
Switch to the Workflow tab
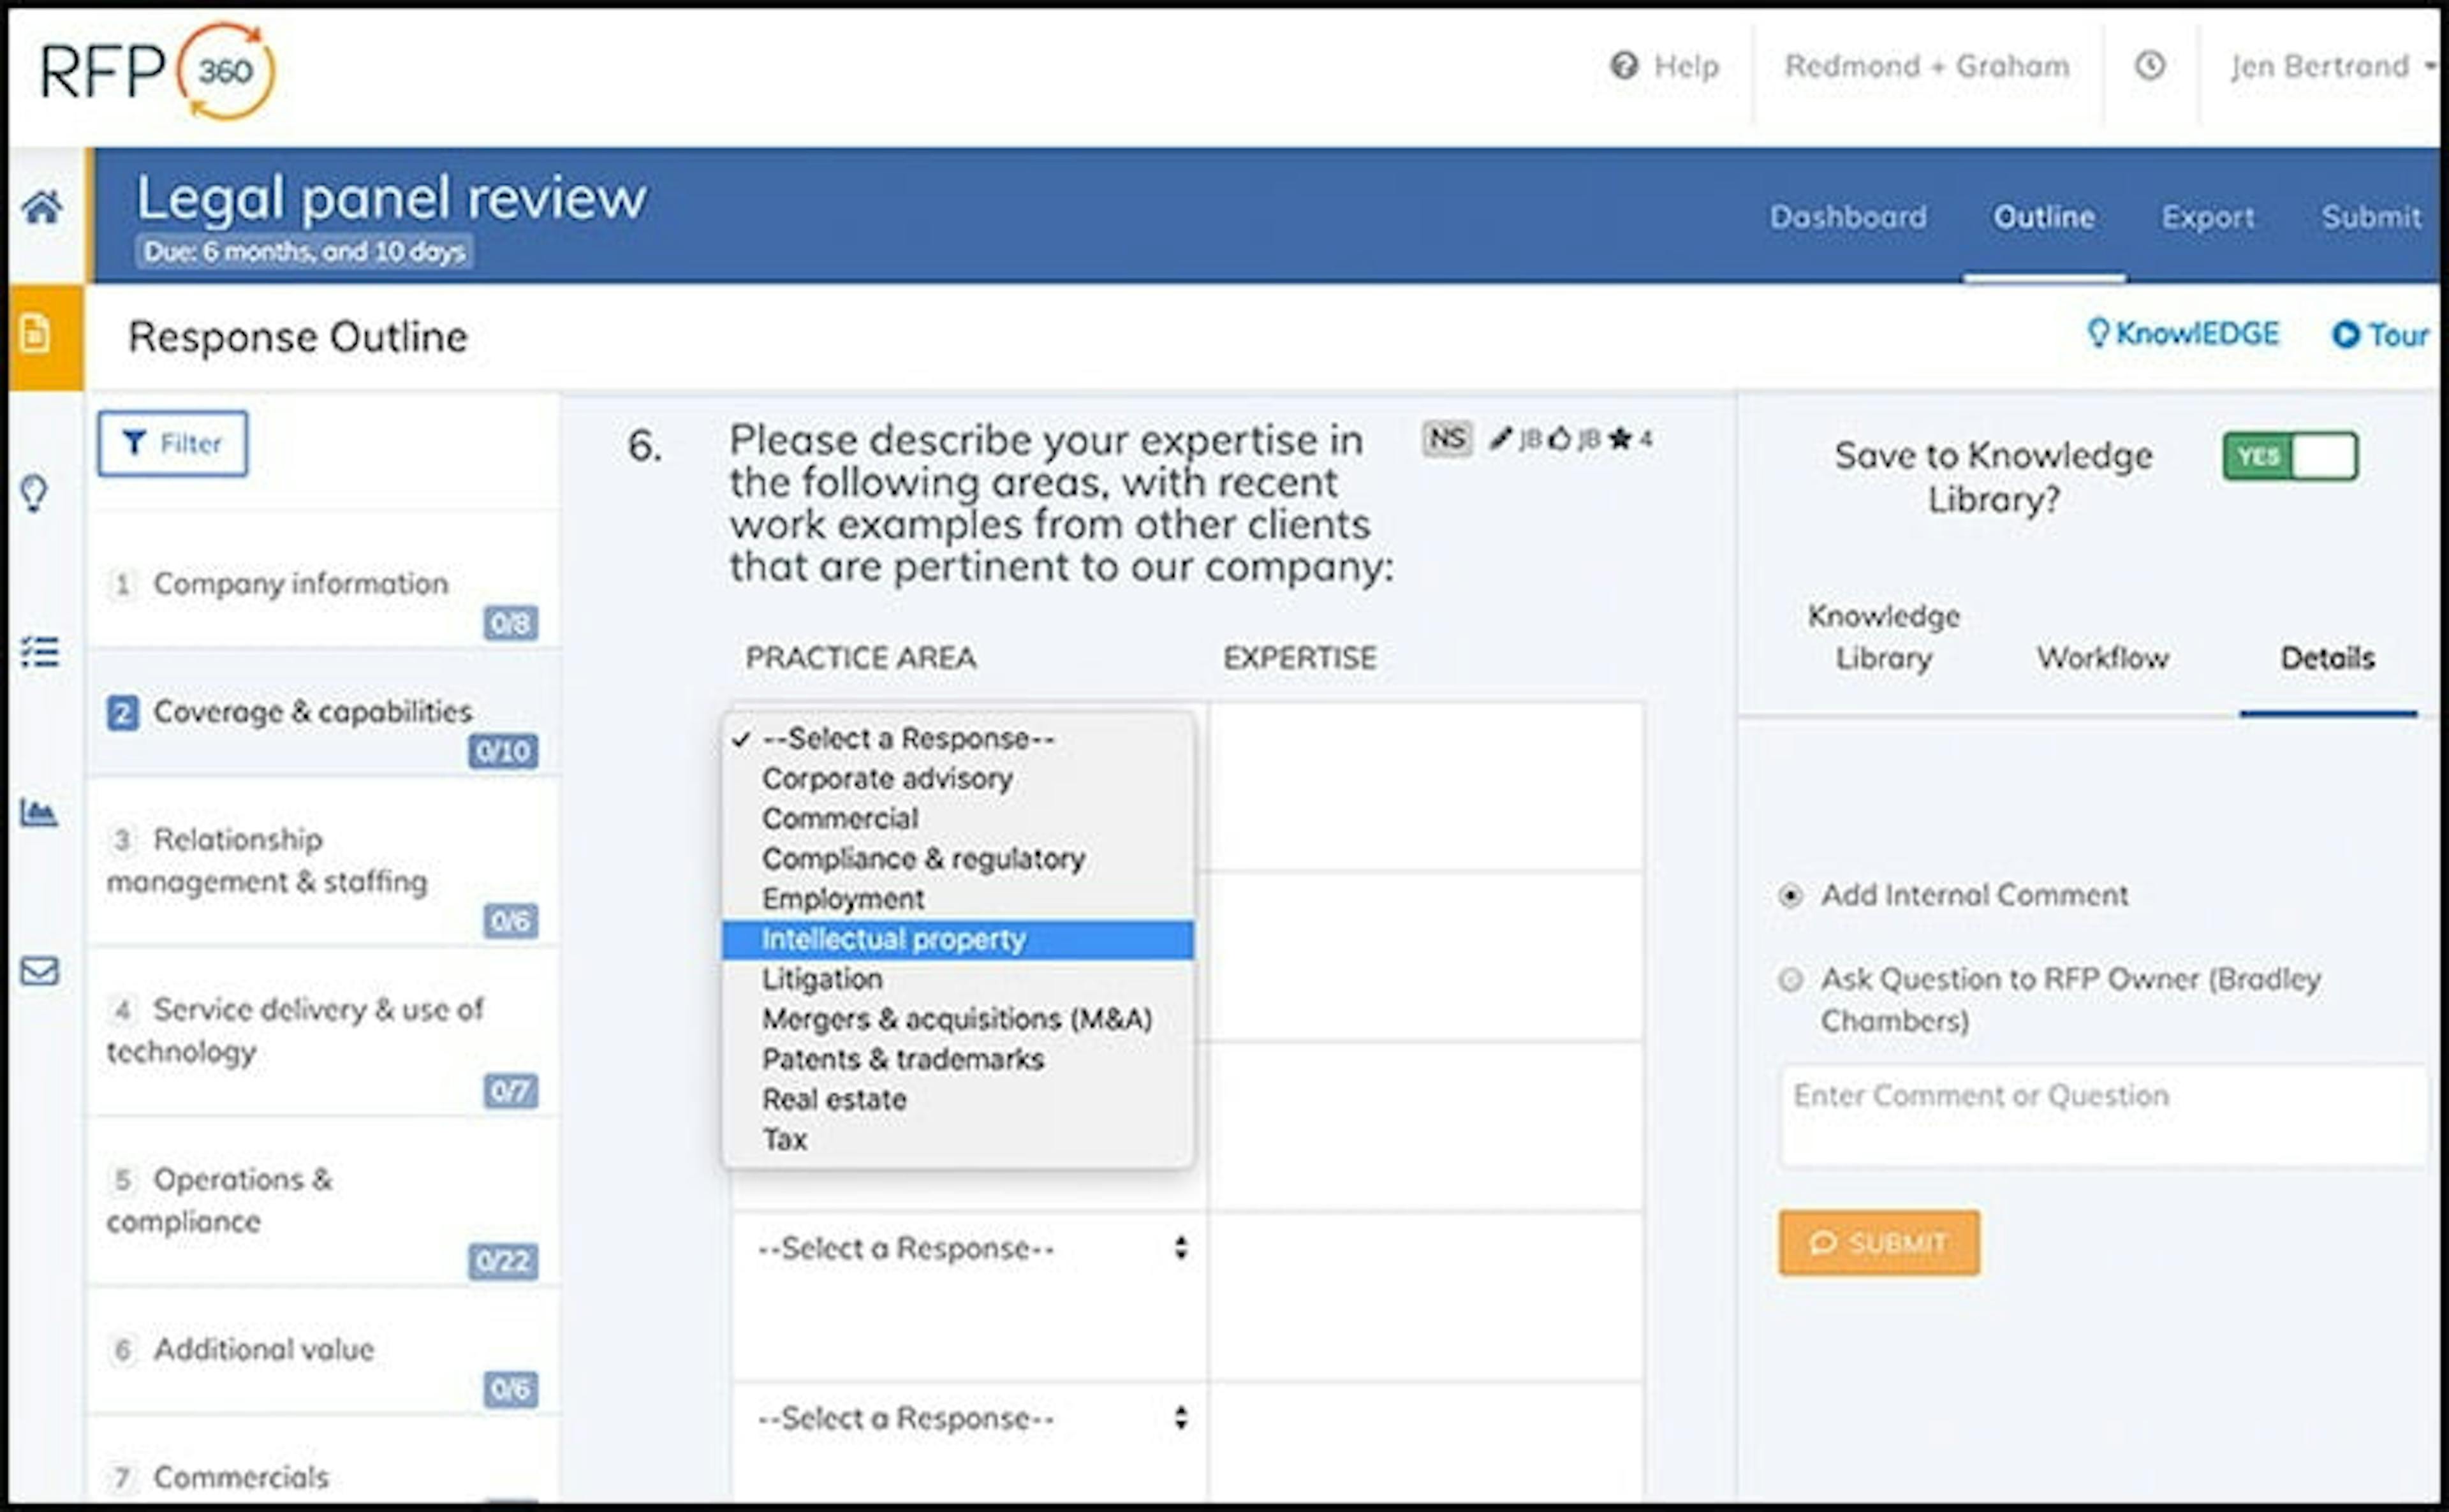pyautogui.click(x=2102, y=658)
